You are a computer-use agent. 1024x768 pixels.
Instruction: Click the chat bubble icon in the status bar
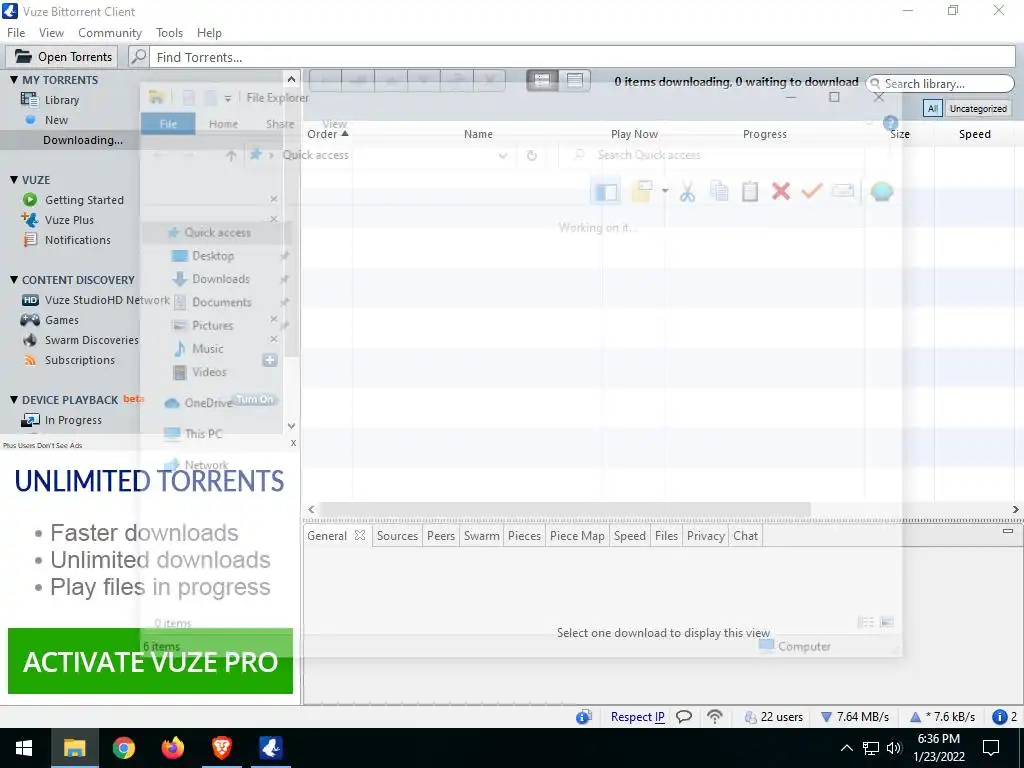[x=684, y=716]
